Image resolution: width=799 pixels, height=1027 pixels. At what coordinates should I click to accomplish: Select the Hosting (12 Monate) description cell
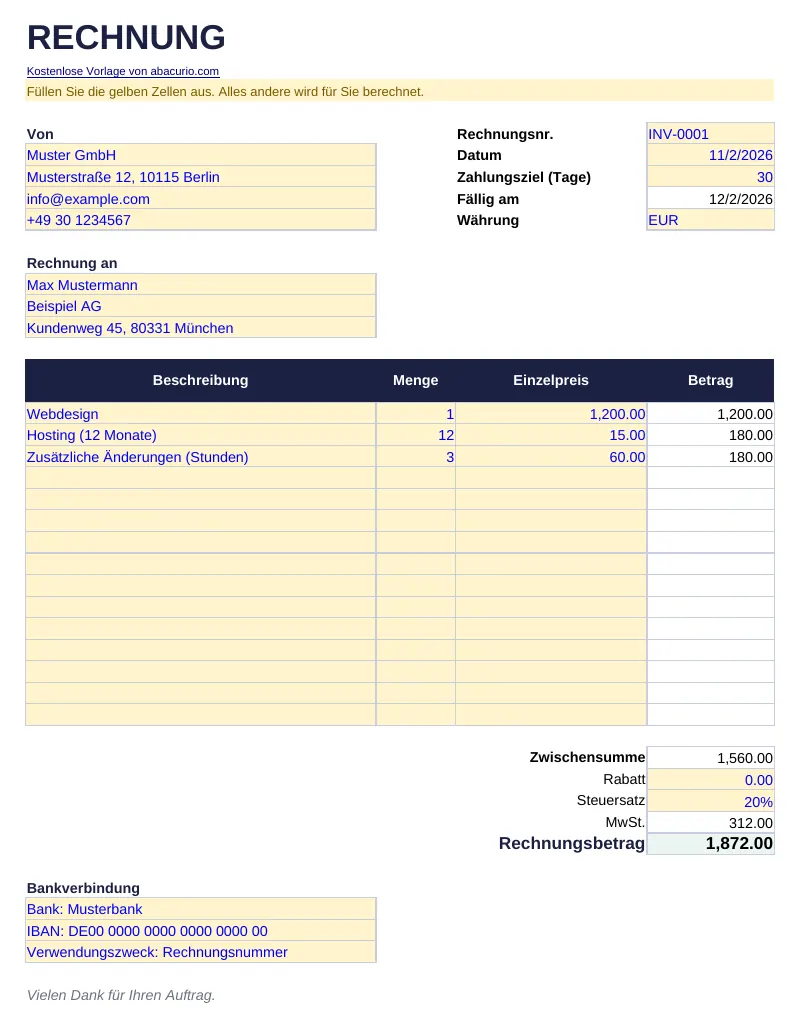point(200,435)
